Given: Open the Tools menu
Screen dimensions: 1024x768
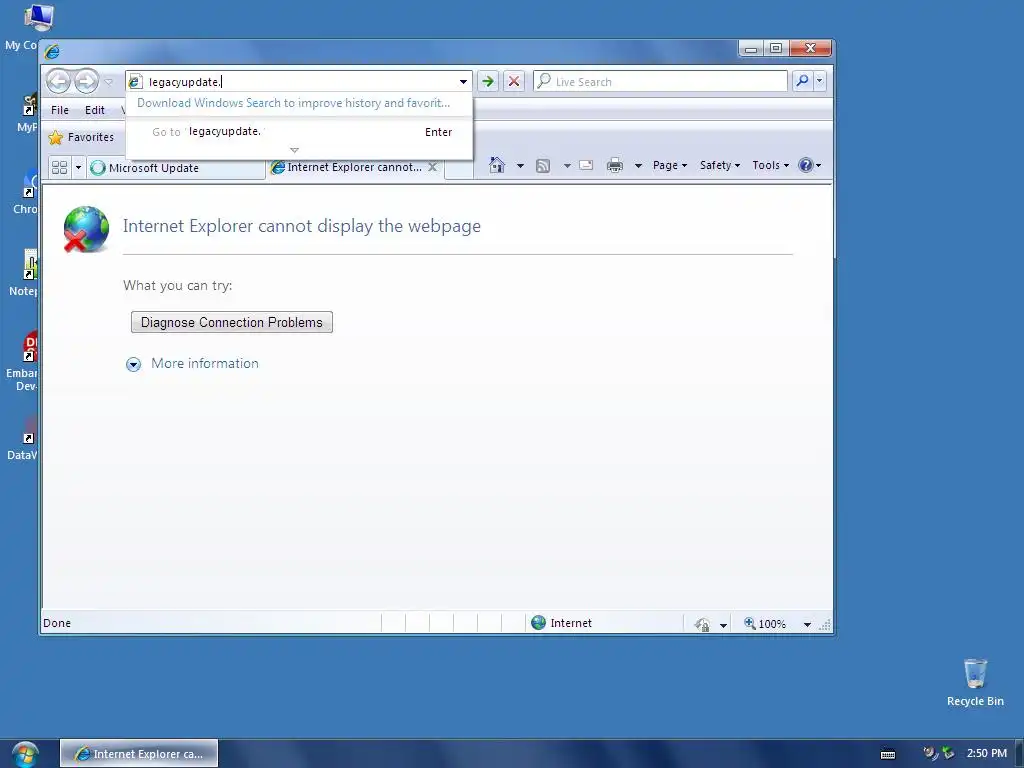Looking at the screenshot, I should pyautogui.click(x=771, y=165).
